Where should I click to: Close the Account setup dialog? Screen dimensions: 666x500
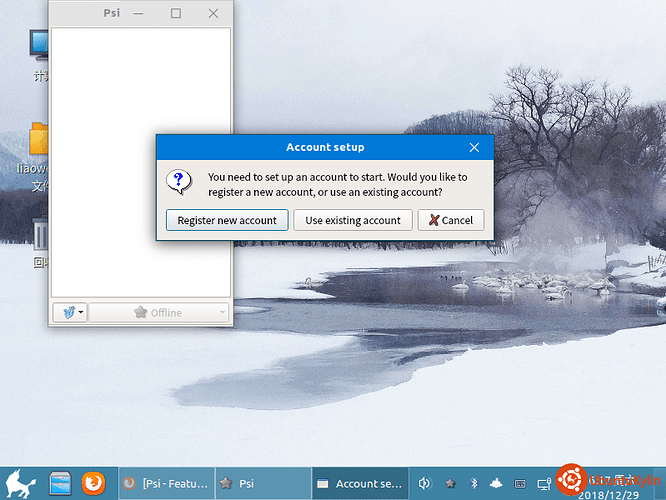point(474,147)
